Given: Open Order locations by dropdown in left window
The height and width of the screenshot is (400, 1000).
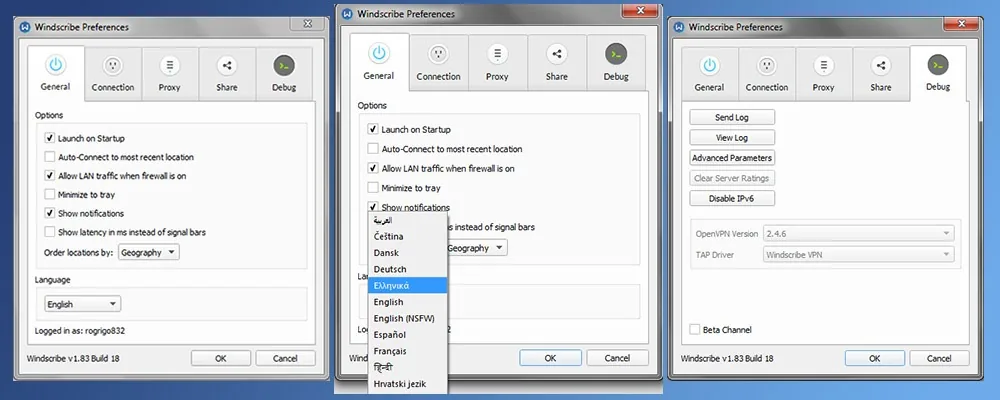Looking at the screenshot, I should click(x=149, y=252).
